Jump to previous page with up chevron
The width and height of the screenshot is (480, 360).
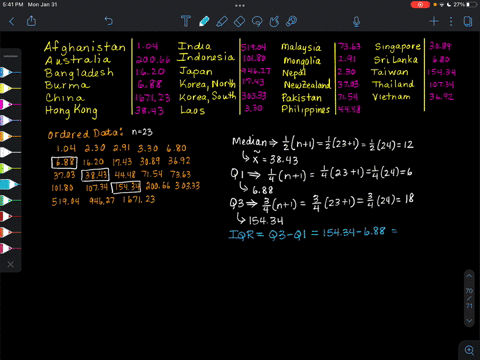(x=469, y=276)
